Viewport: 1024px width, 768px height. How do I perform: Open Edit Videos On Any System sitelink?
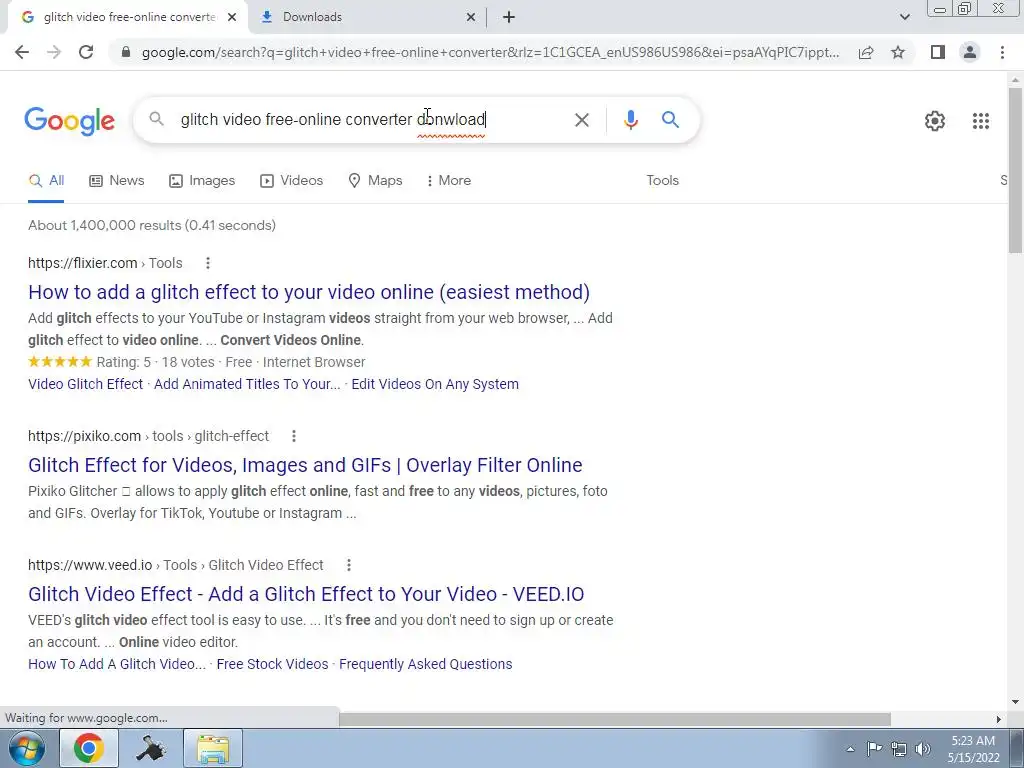pyautogui.click(x=435, y=384)
